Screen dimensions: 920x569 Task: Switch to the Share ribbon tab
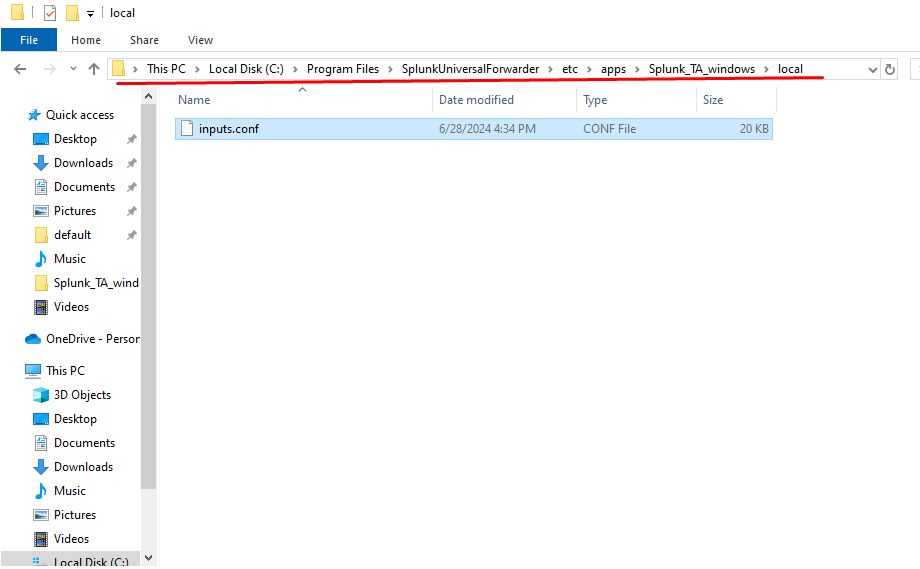(144, 40)
